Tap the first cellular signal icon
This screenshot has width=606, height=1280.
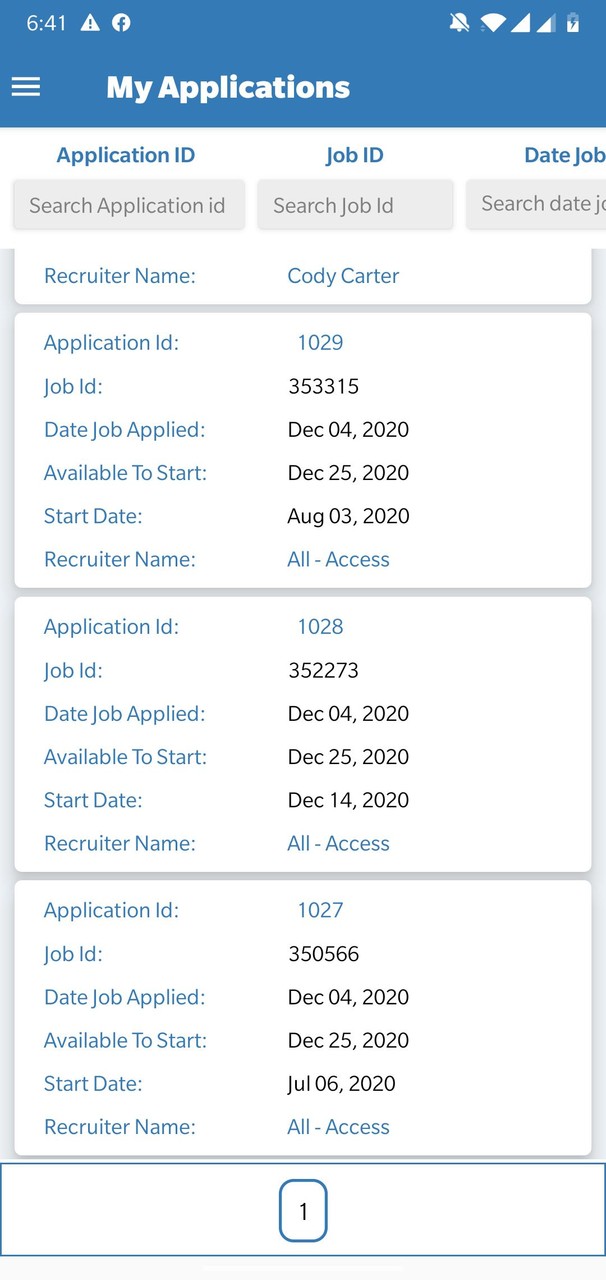(x=520, y=22)
